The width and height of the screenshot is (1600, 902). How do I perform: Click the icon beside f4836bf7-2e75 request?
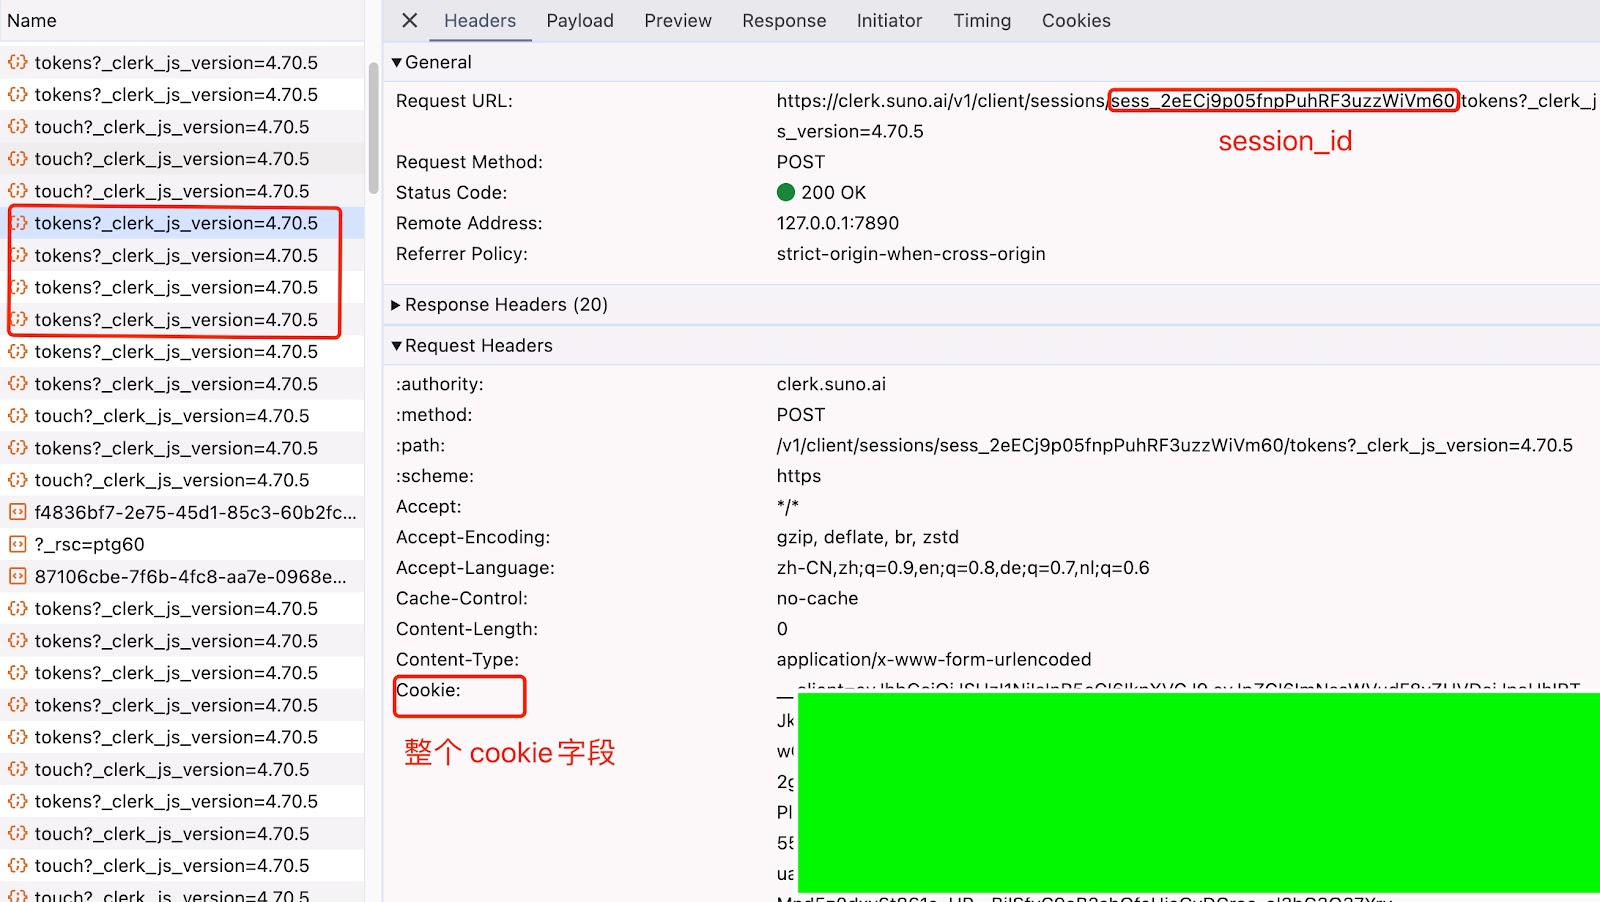[x=17, y=512]
